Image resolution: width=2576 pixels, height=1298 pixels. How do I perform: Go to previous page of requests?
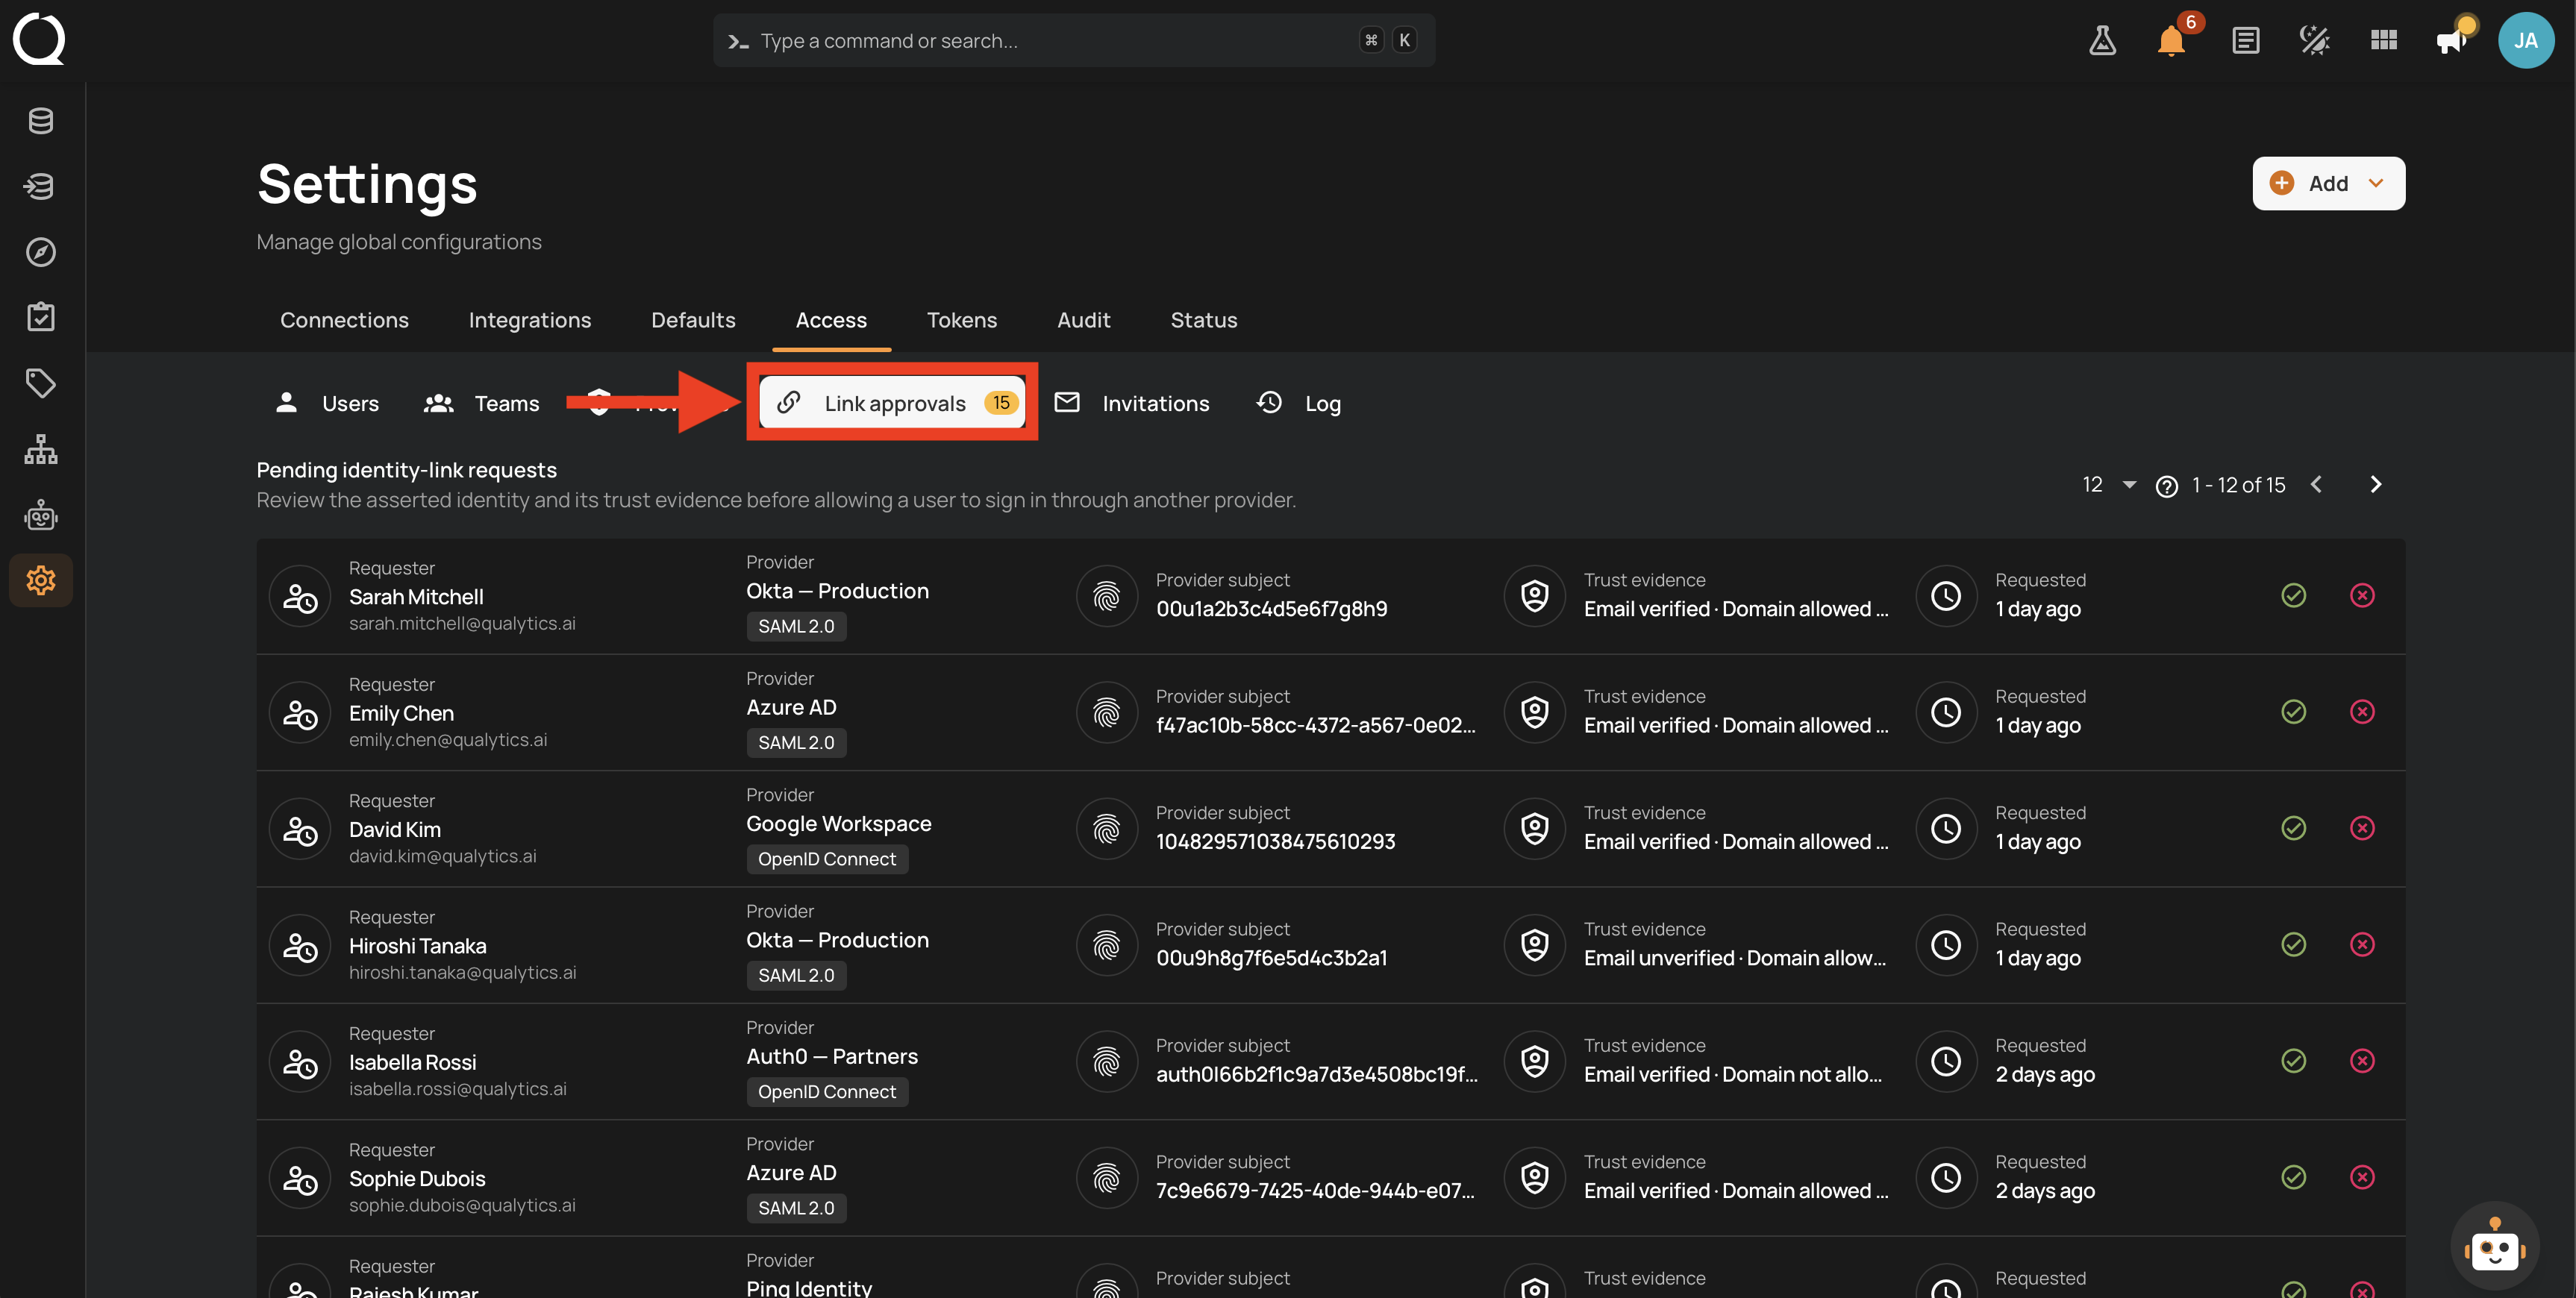2316,485
